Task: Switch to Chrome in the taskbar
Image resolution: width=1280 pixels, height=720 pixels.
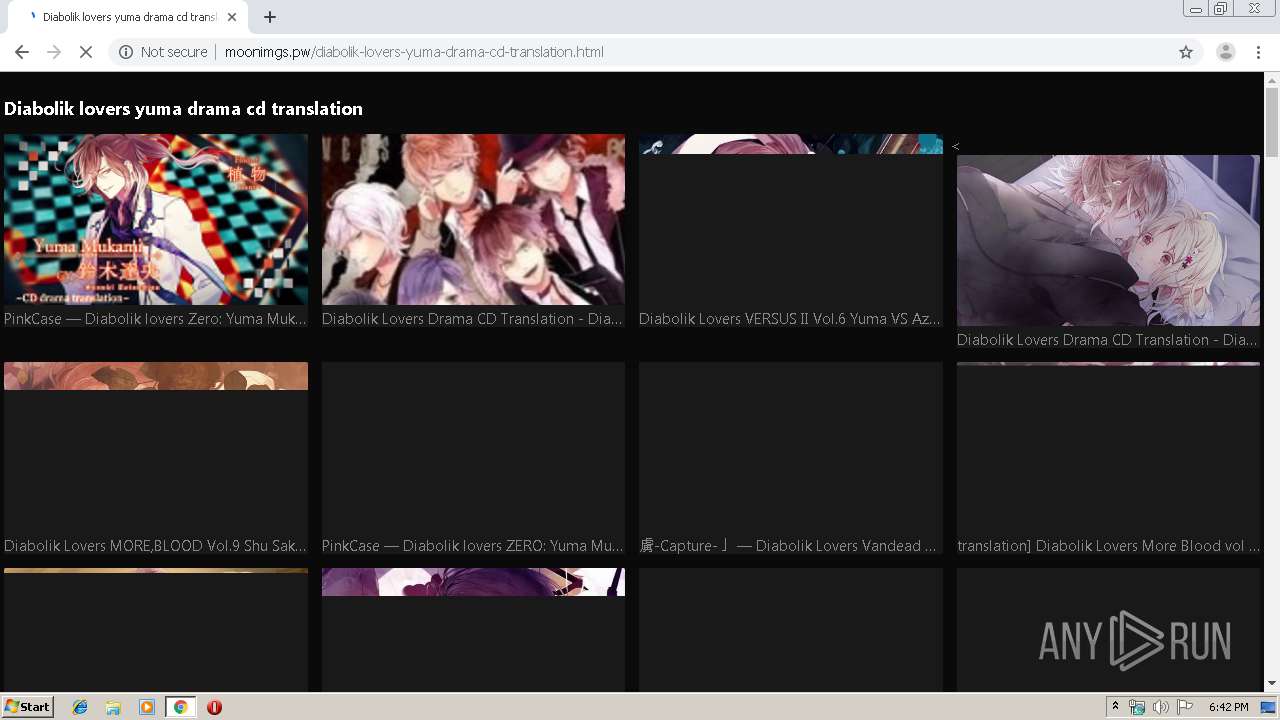Action: pyautogui.click(x=181, y=707)
